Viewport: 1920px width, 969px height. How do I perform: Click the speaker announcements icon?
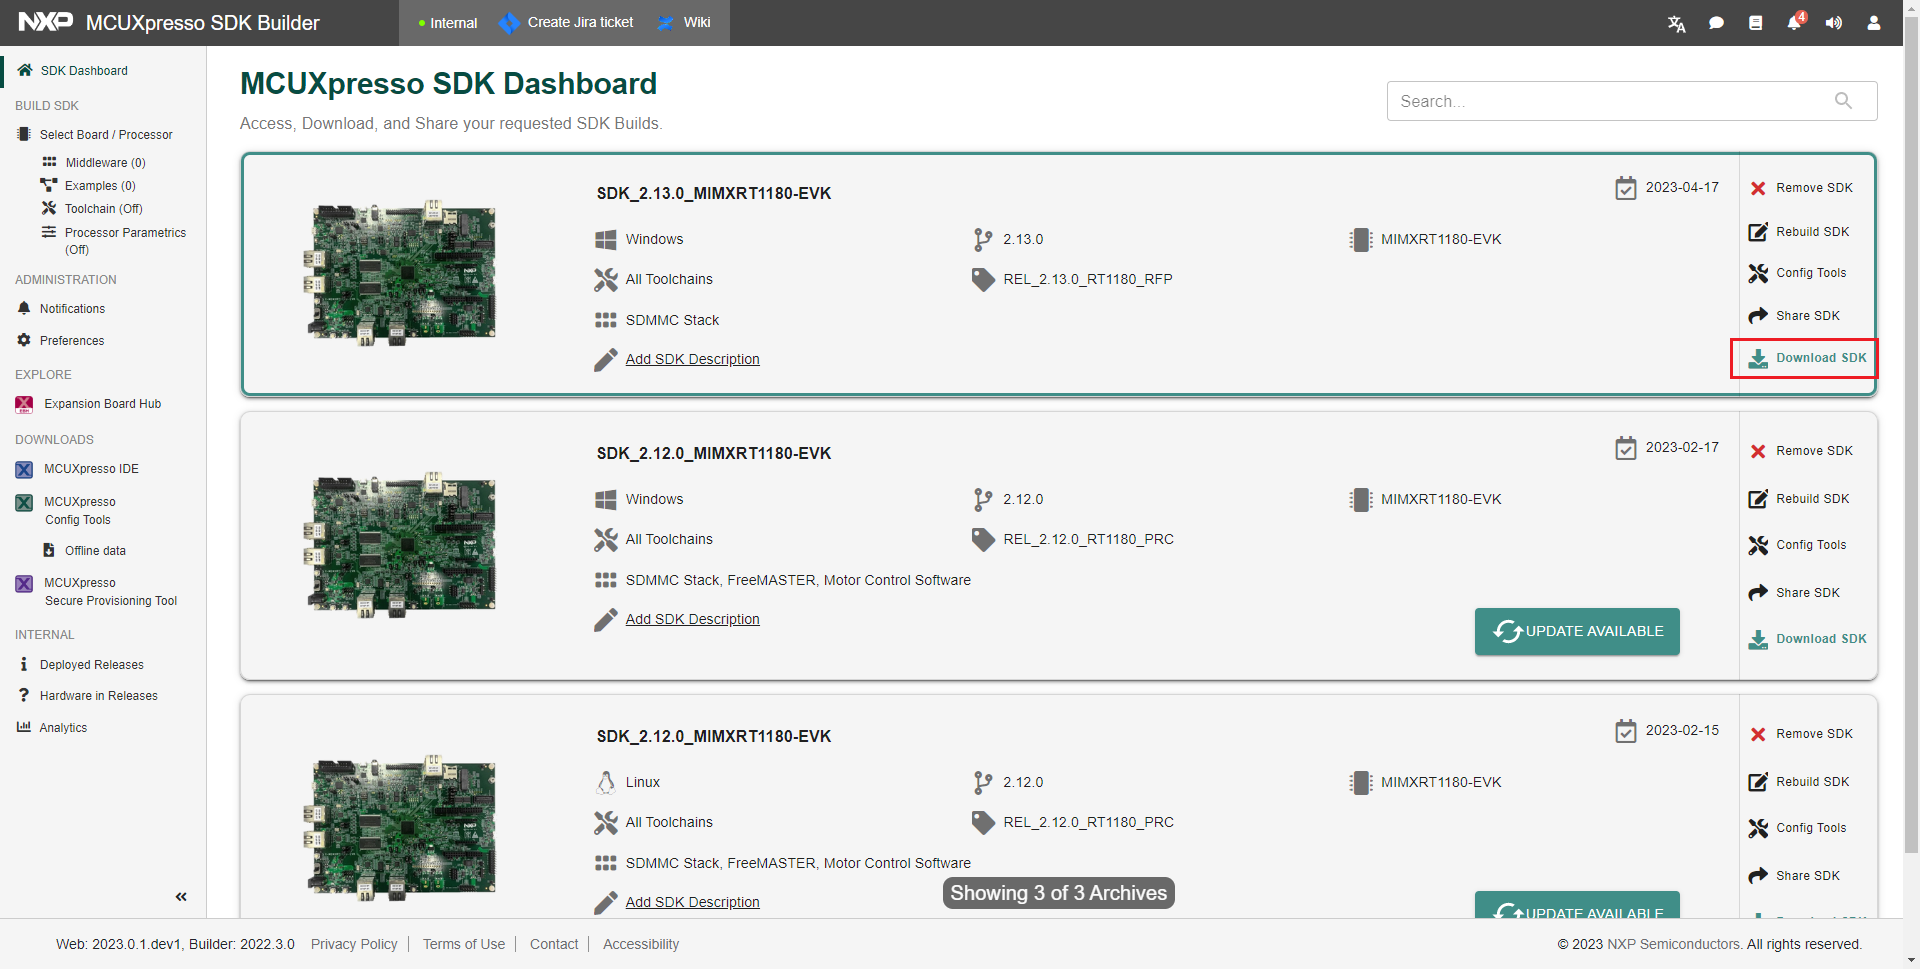(1833, 23)
